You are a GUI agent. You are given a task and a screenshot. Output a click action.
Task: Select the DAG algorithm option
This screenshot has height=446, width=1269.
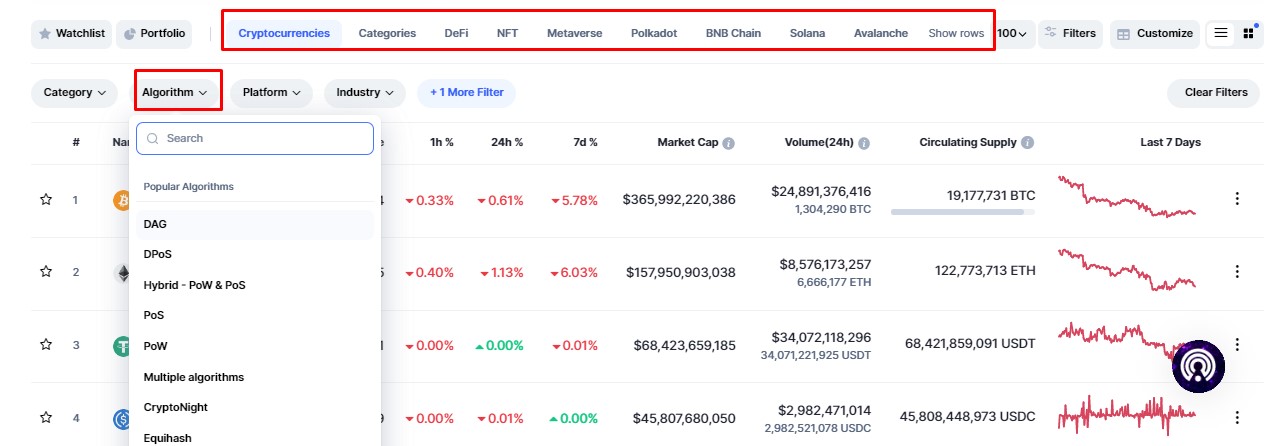pos(255,224)
